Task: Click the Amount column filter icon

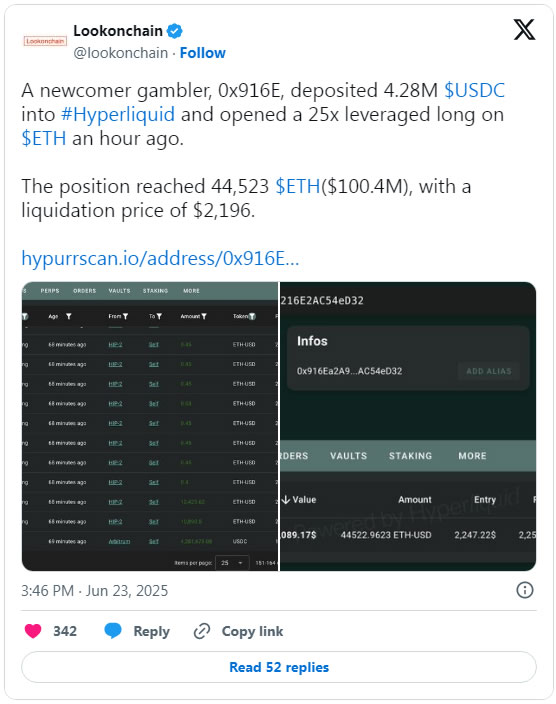Action: (x=204, y=317)
